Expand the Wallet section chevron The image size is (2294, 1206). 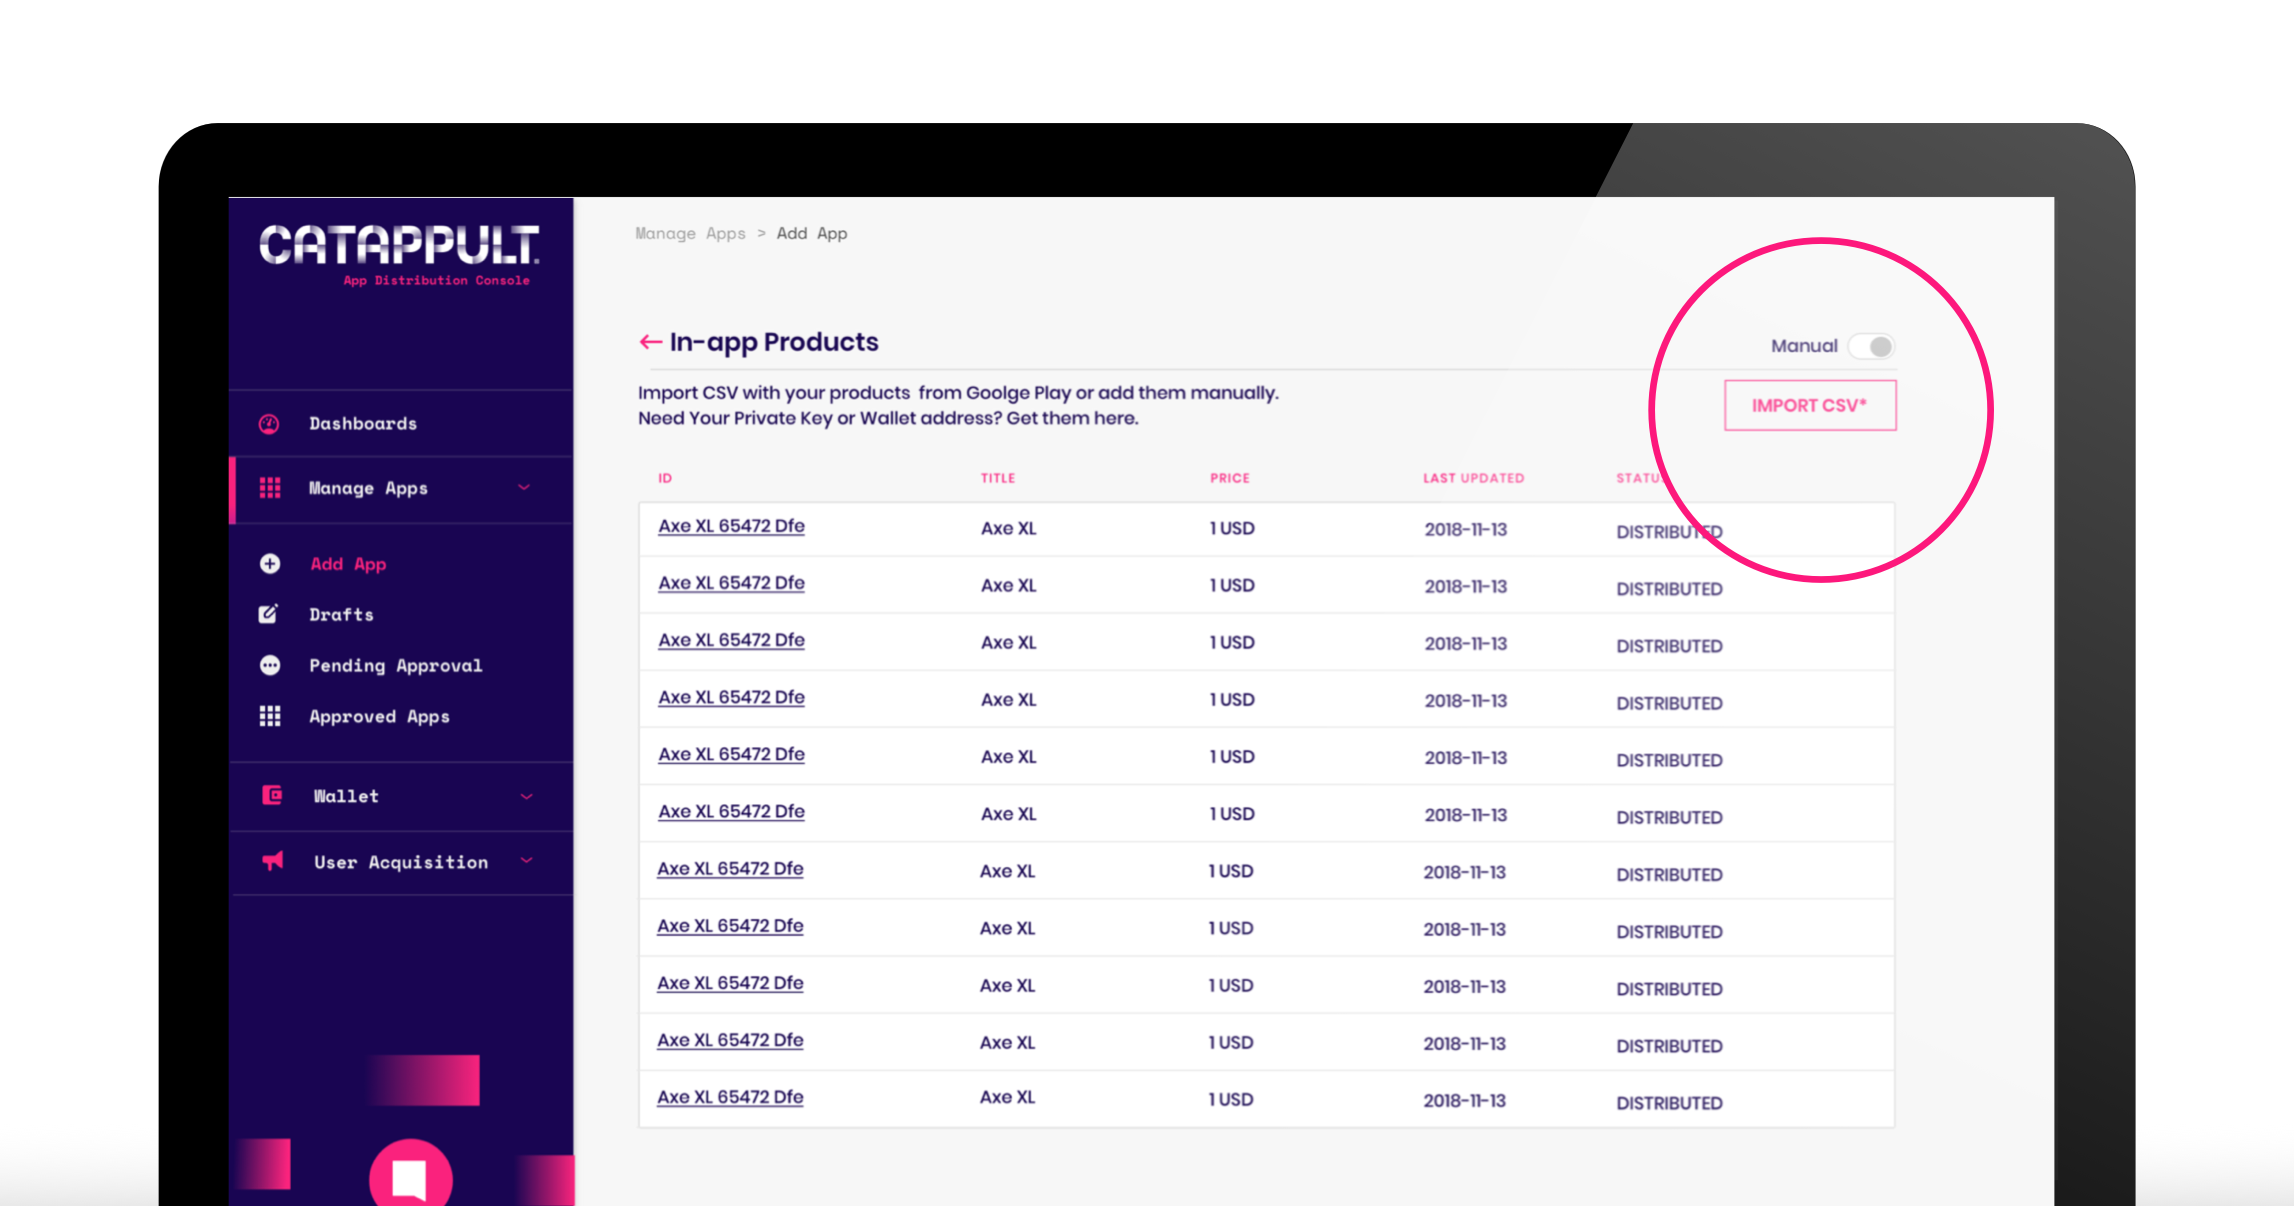526,796
